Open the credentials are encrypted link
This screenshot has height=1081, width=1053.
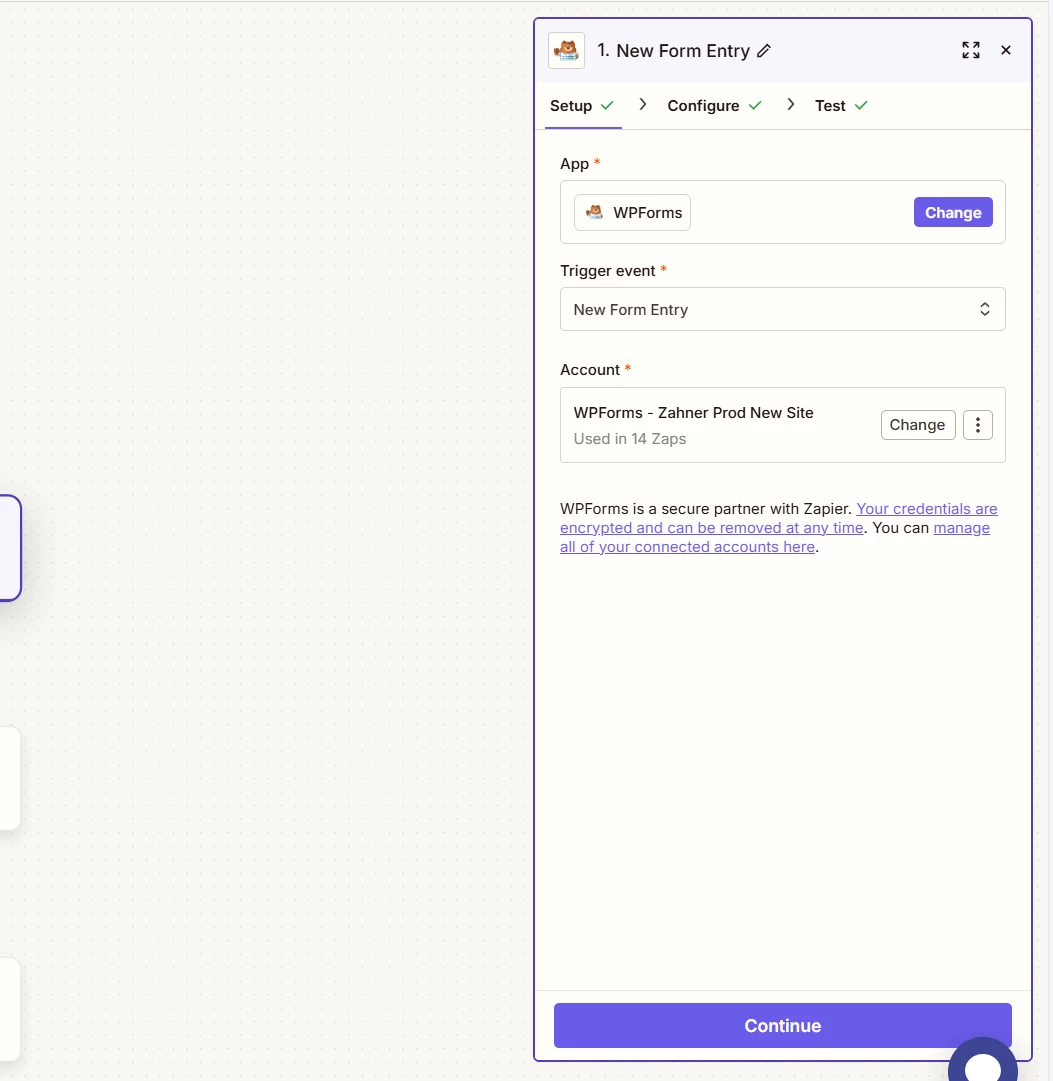click(x=779, y=518)
